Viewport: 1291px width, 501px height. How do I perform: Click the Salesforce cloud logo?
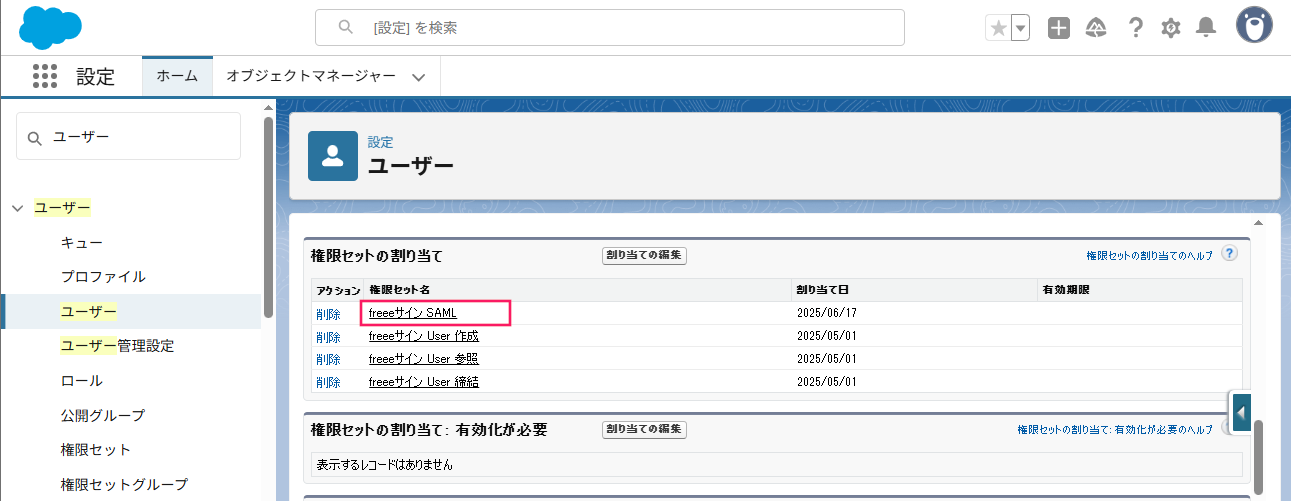point(51,27)
